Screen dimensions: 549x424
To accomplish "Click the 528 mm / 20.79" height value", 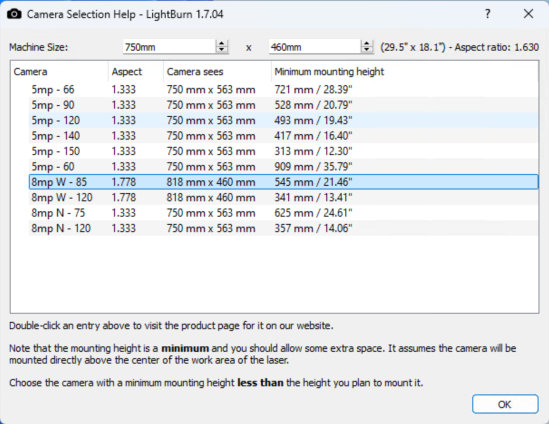I will 313,105.
